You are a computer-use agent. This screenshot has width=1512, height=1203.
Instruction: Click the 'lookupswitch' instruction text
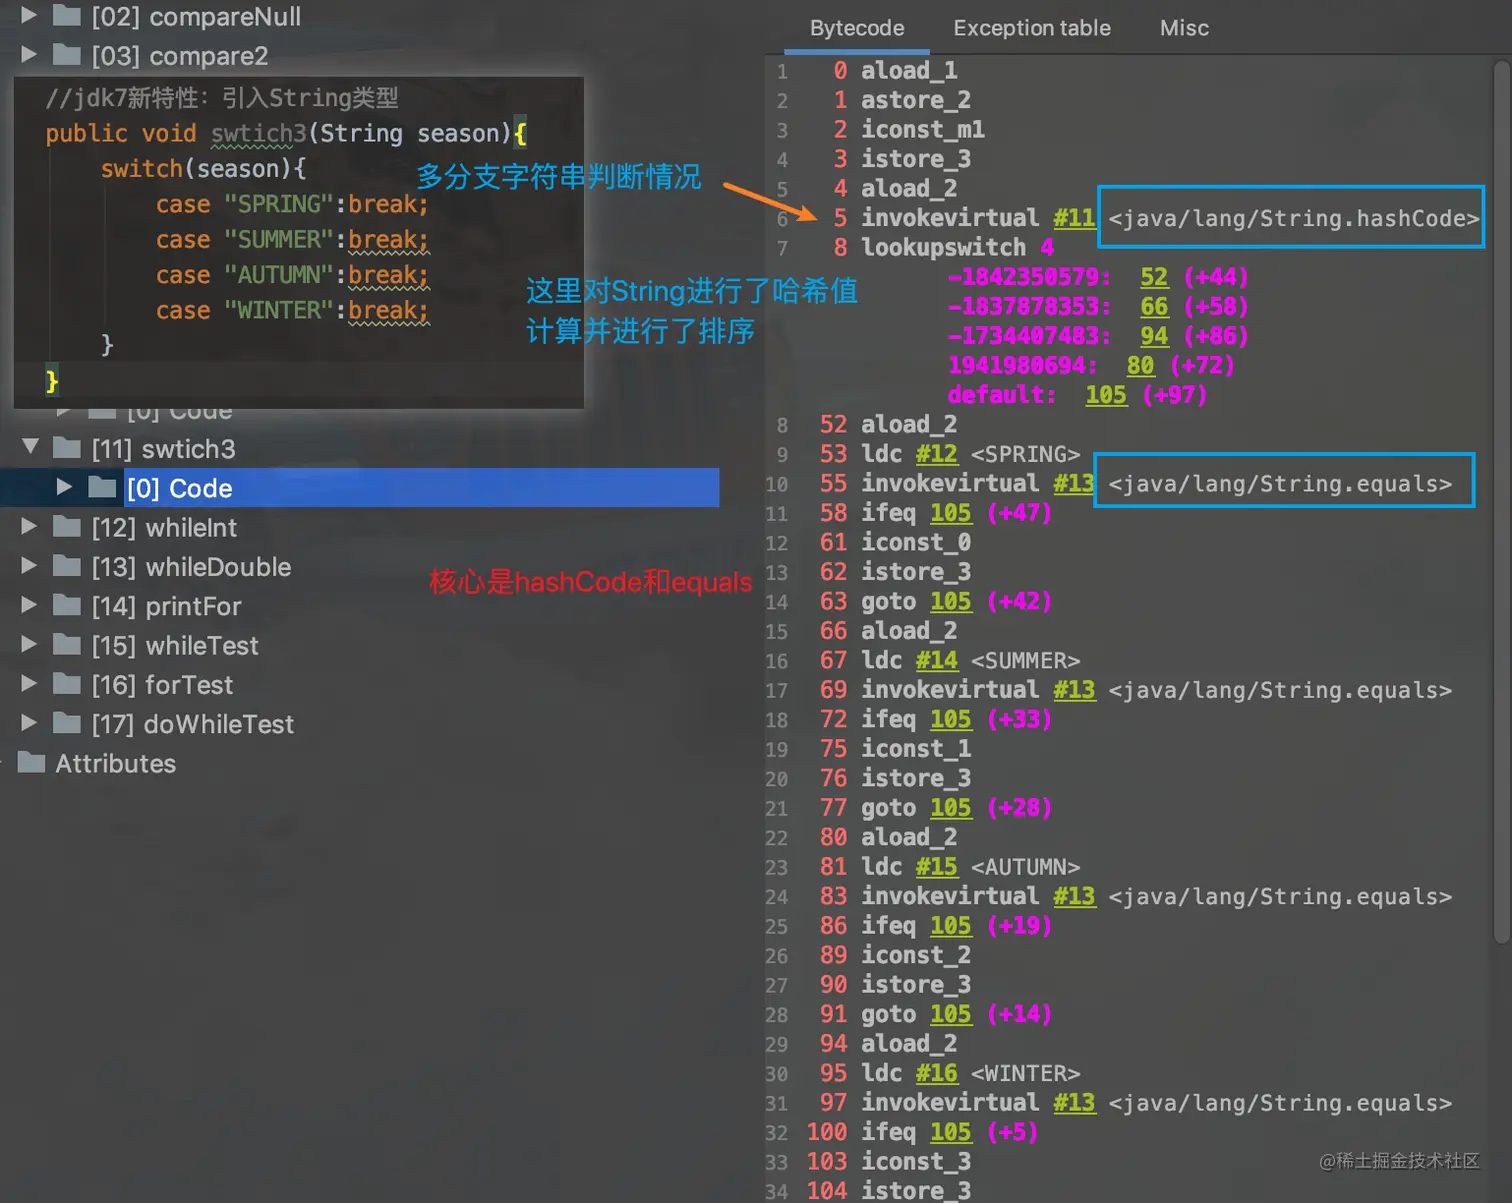[x=944, y=248]
